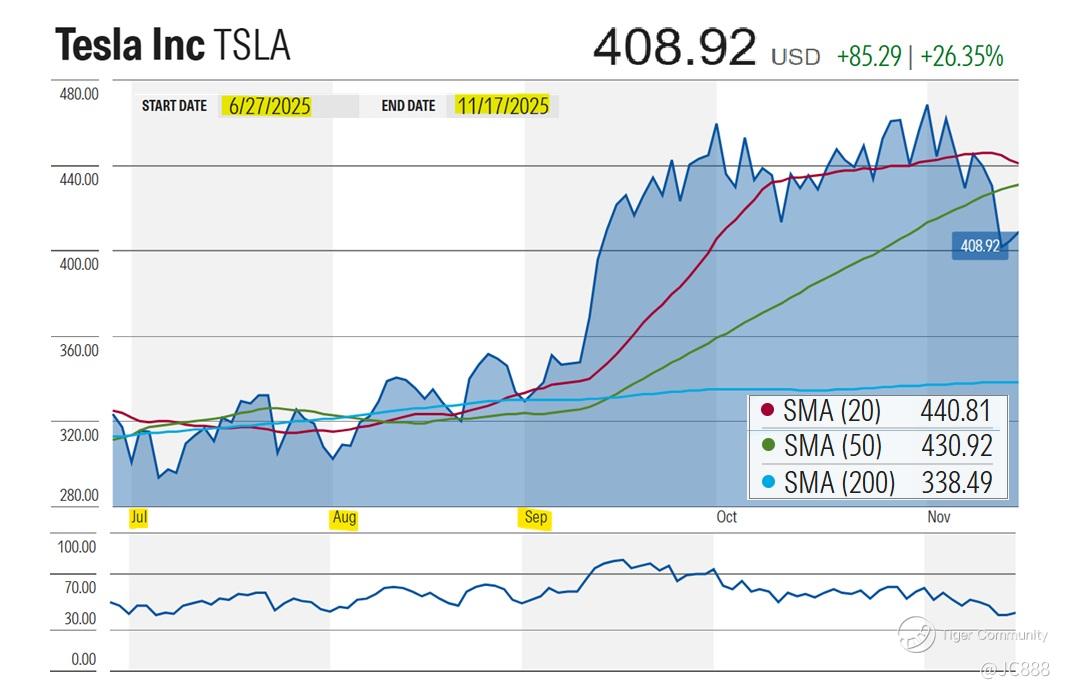The height and width of the screenshot is (694, 1070).
Task: Click the end date field 11/17/2025
Action: pos(503,106)
